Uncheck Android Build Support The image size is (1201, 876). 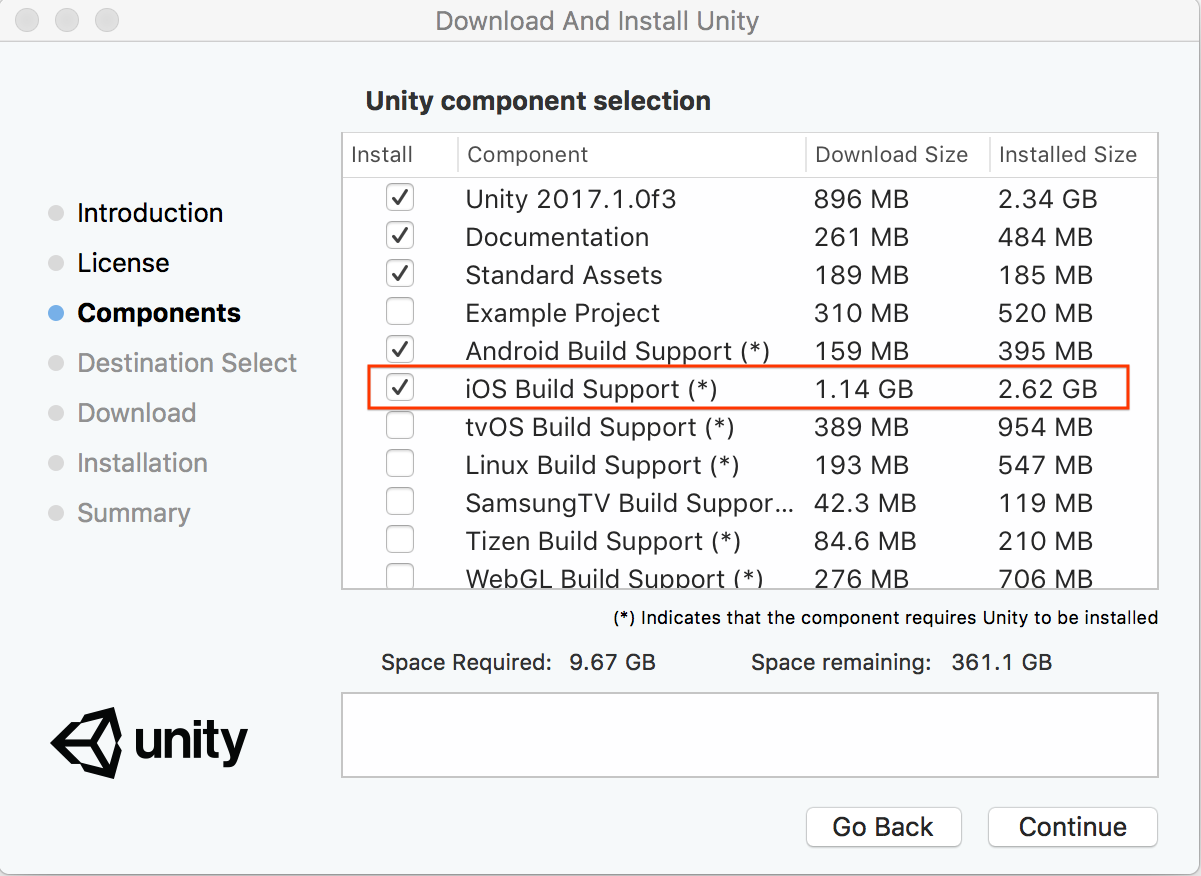point(400,350)
